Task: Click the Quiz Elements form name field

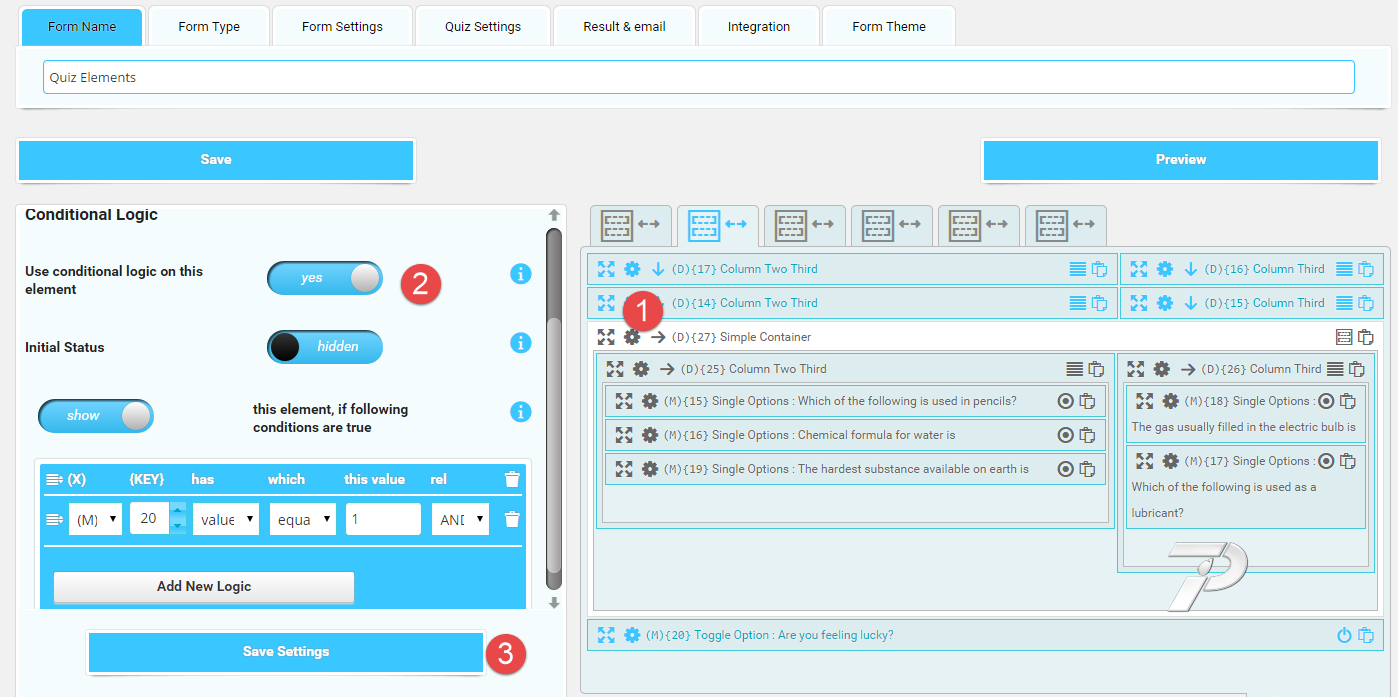Action: click(698, 77)
